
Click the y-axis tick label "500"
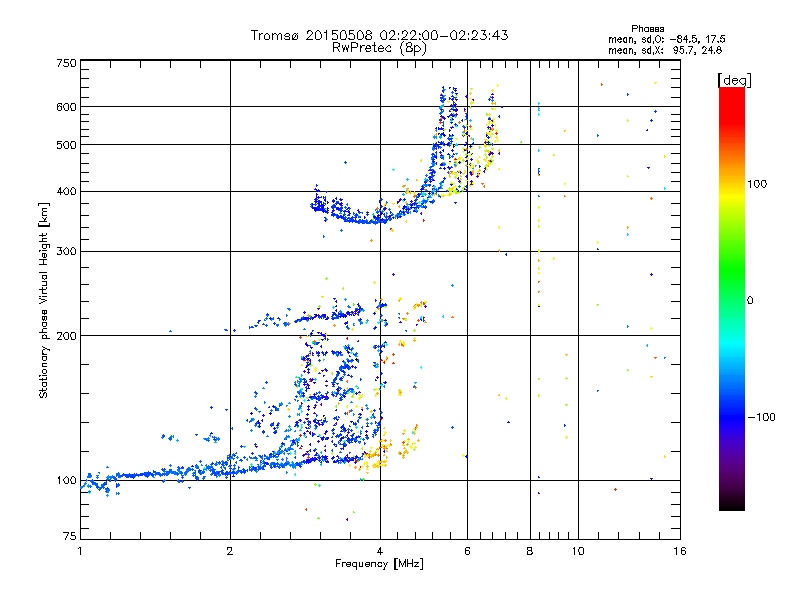coord(67,145)
